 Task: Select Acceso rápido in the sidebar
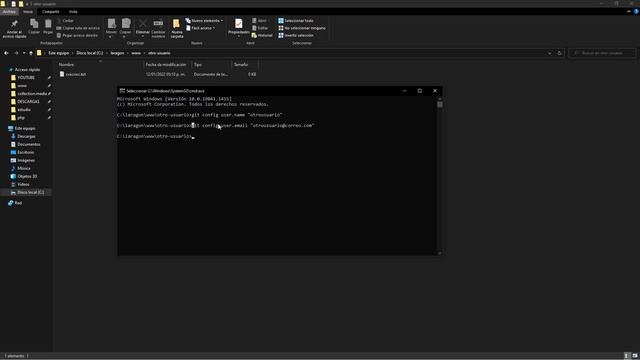tap(27, 69)
